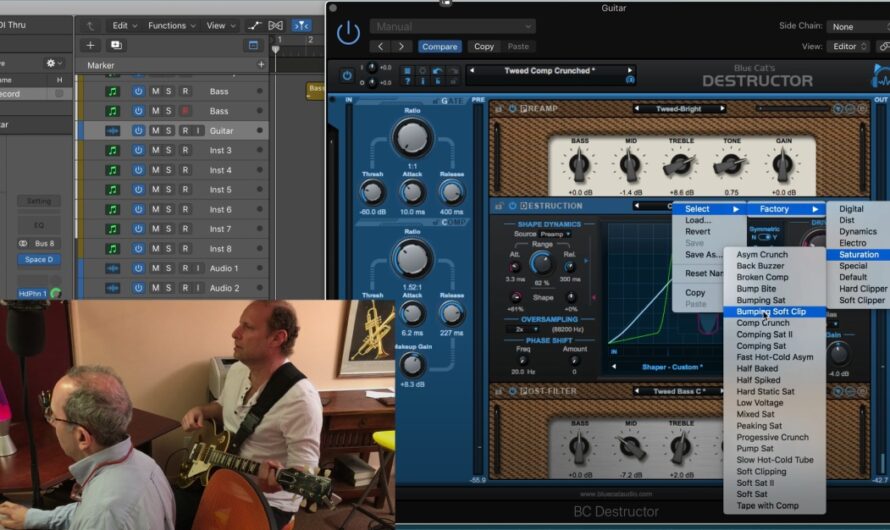
Task: Click the Blue Cat Audio logo icon
Action: [880, 76]
